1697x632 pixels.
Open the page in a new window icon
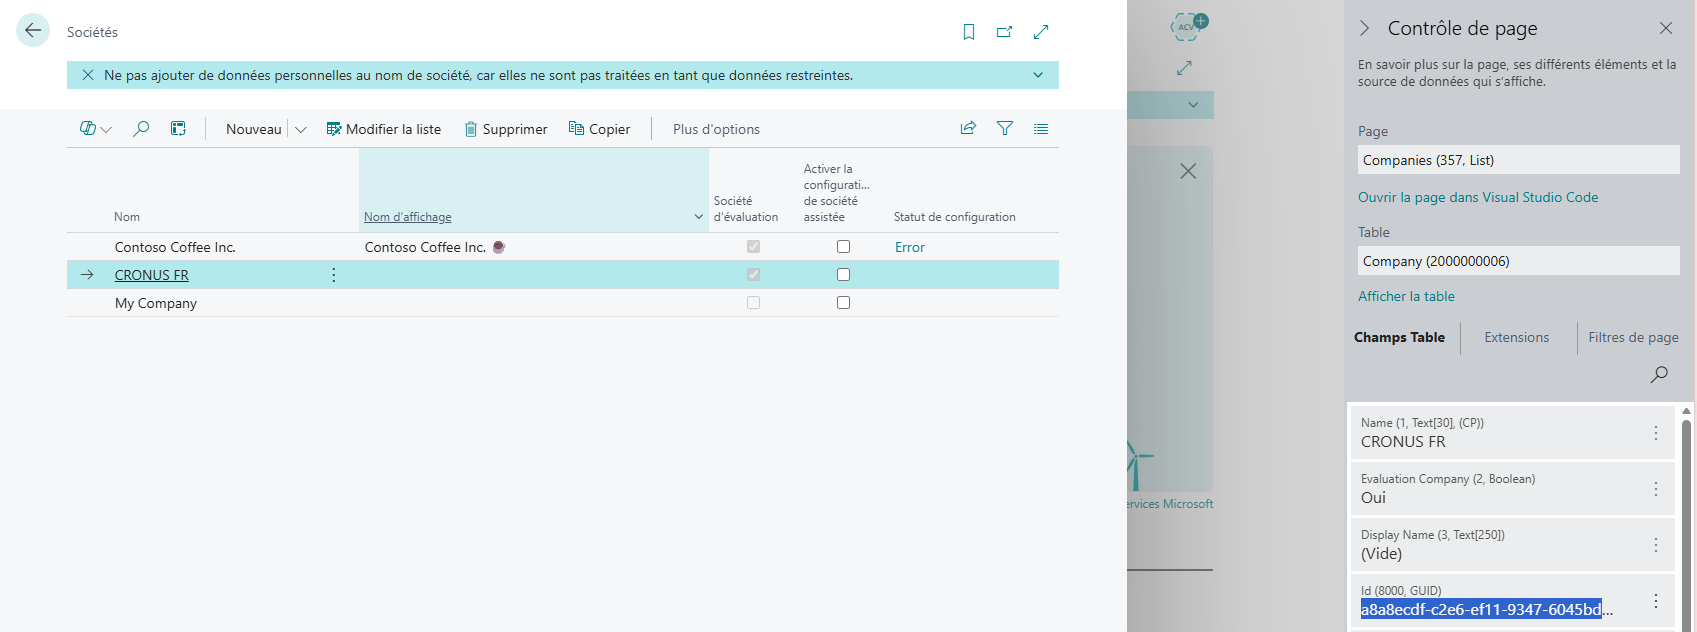tap(1004, 32)
